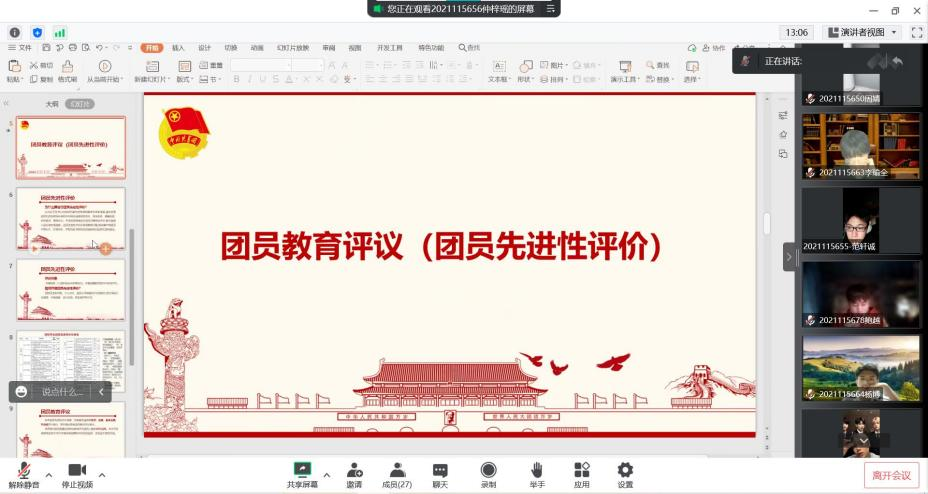Screen dimensions: 928x494
Task: Open the shared-screen banner menu icon
Action: 550,8
